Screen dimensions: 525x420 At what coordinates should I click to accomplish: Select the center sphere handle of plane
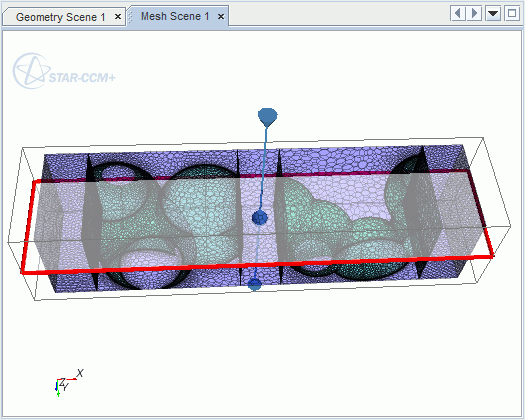tap(259, 218)
